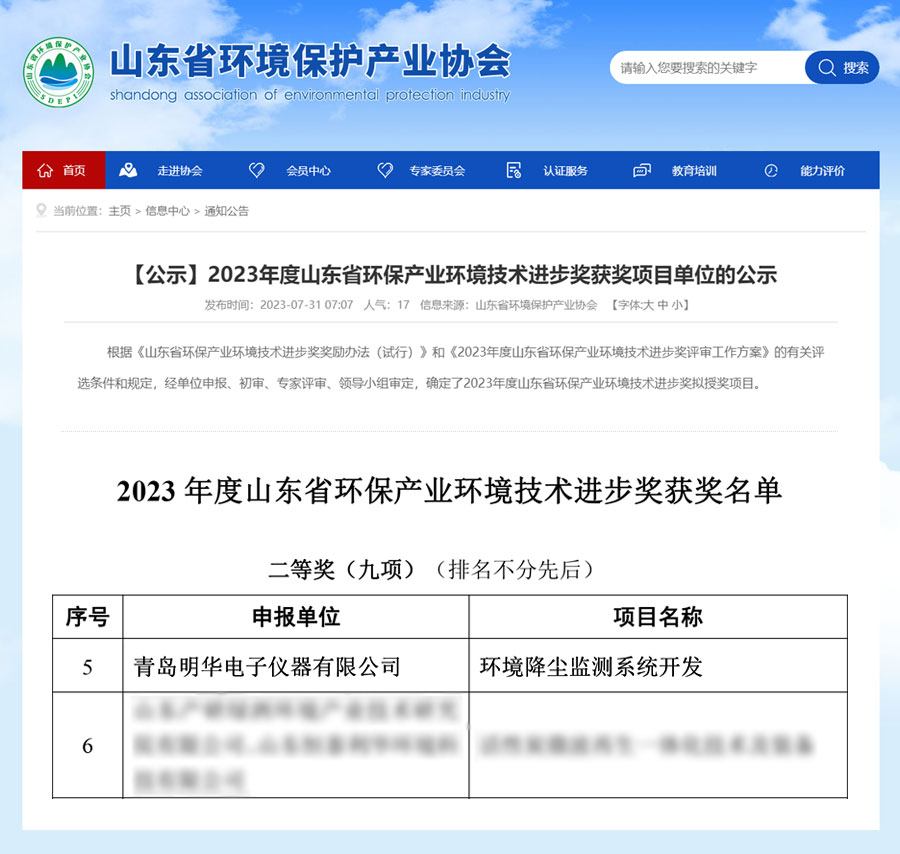Click the heart icon beside 会员中心
This screenshot has height=854, width=900.
coord(256,171)
